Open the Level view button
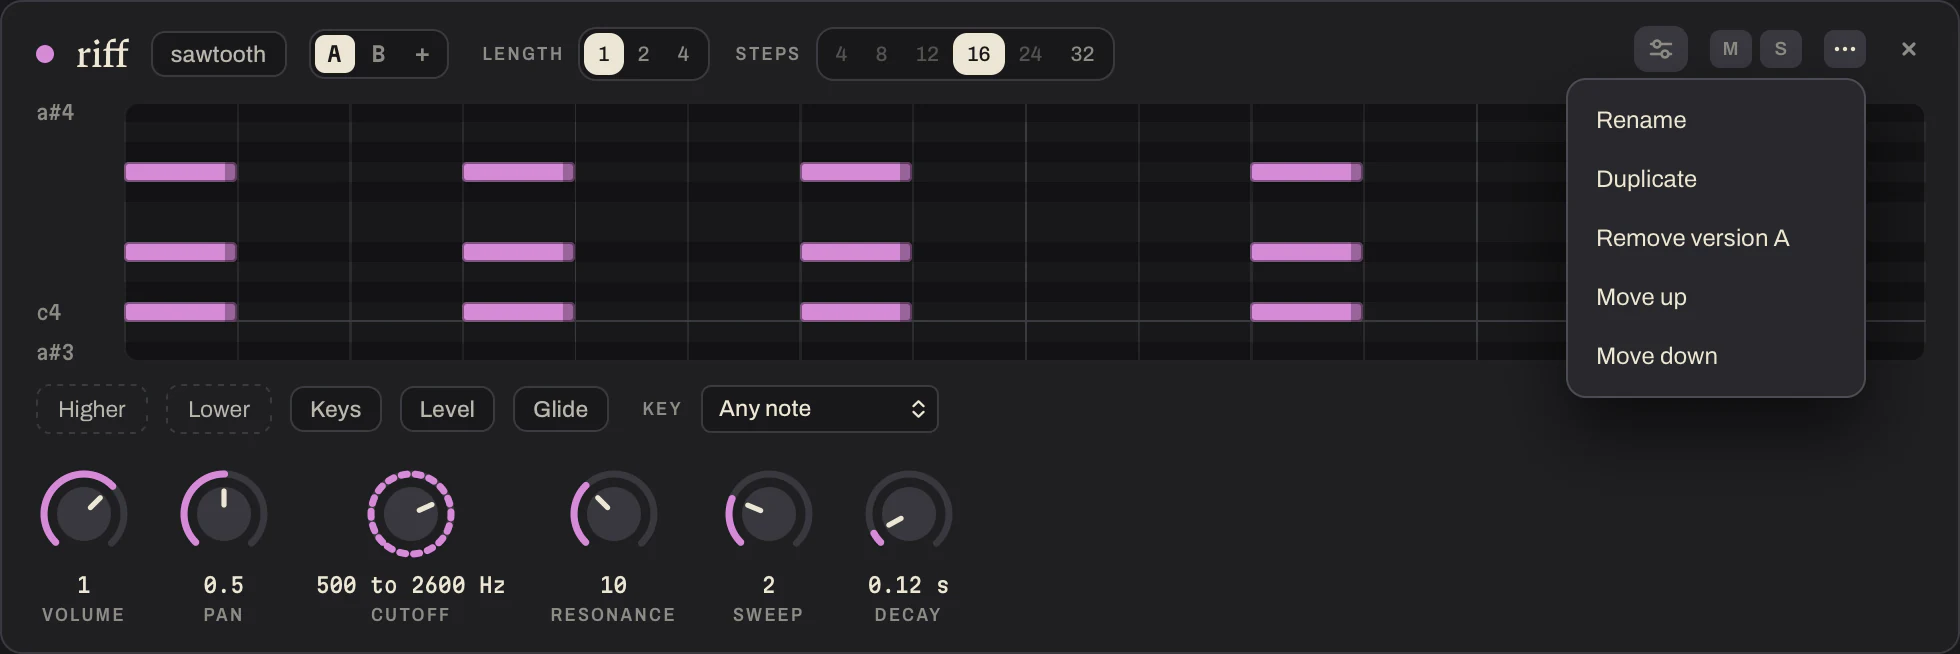This screenshot has width=1960, height=654. click(447, 409)
